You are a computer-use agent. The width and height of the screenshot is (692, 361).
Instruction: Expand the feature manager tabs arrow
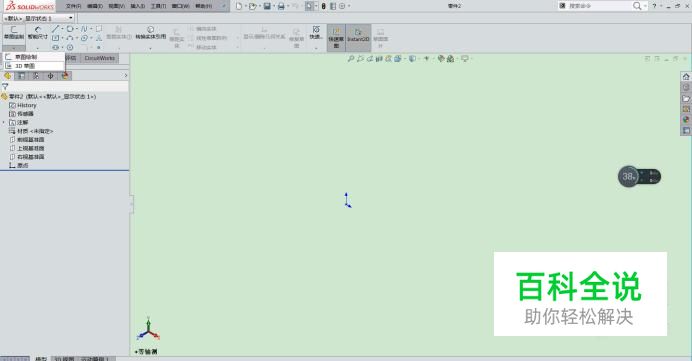126,76
